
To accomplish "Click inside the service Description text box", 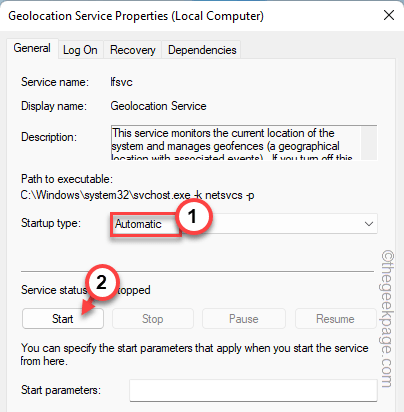I will [236, 143].
